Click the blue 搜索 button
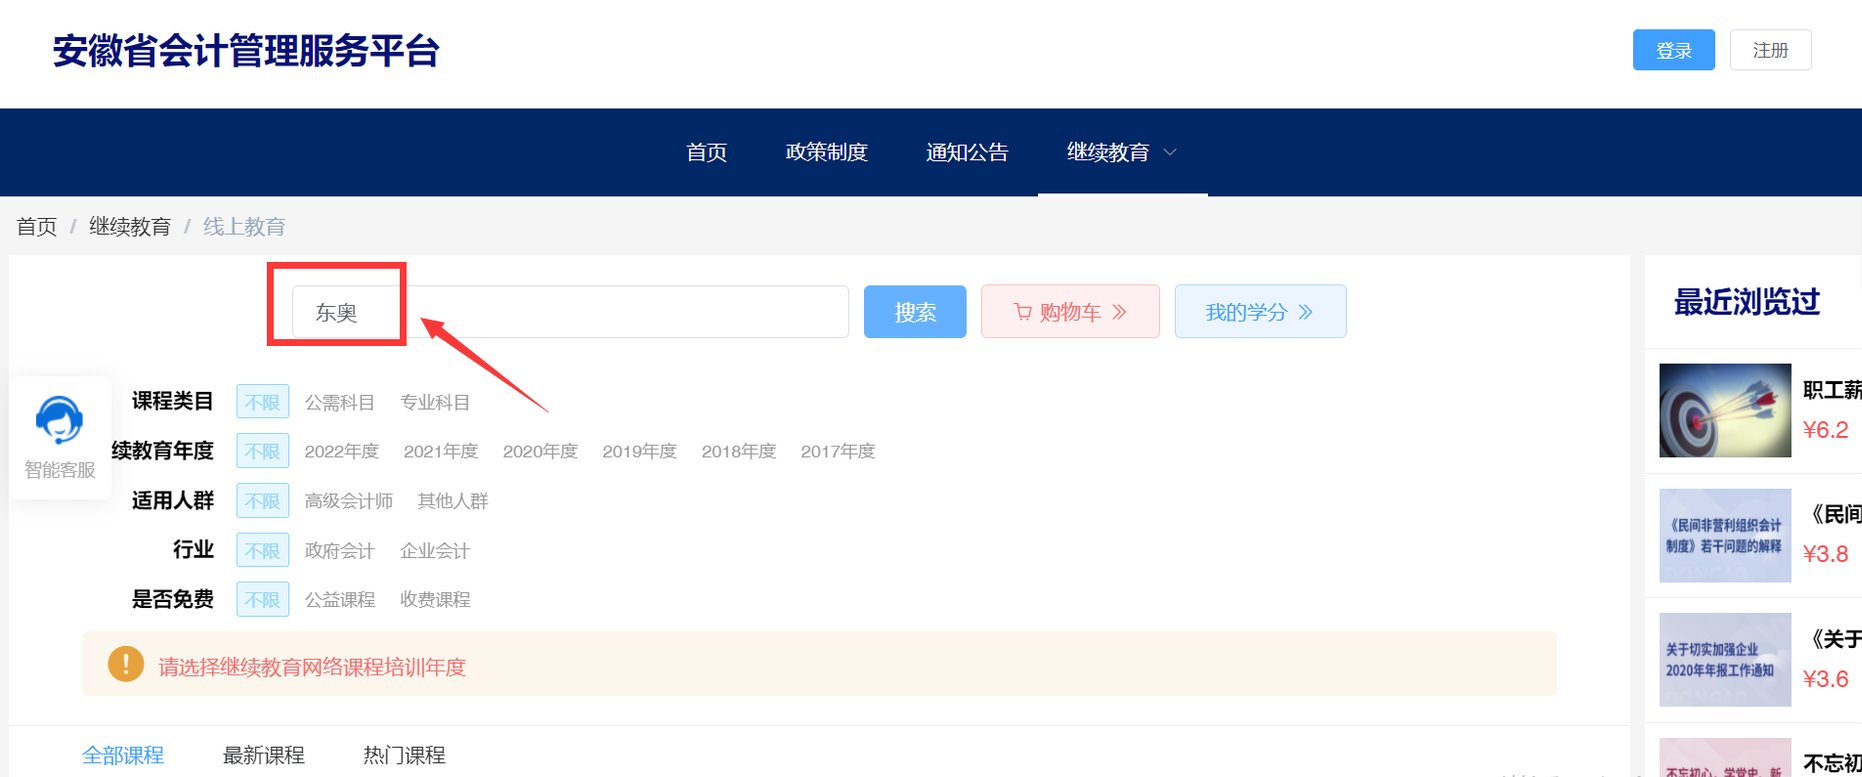The width and height of the screenshot is (1862, 777). (914, 312)
